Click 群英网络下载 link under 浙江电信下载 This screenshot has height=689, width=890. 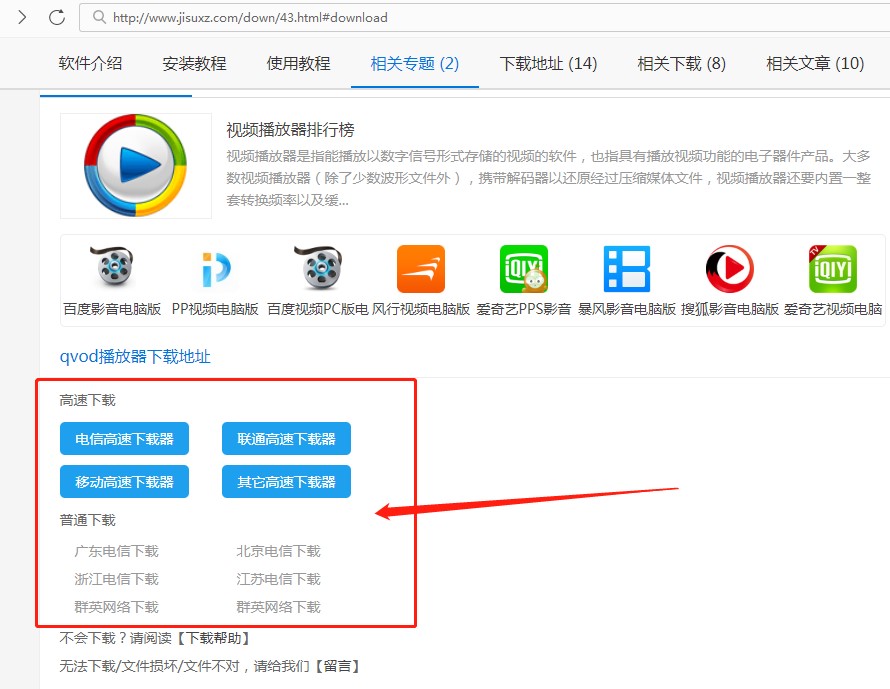(x=116, y=607)
